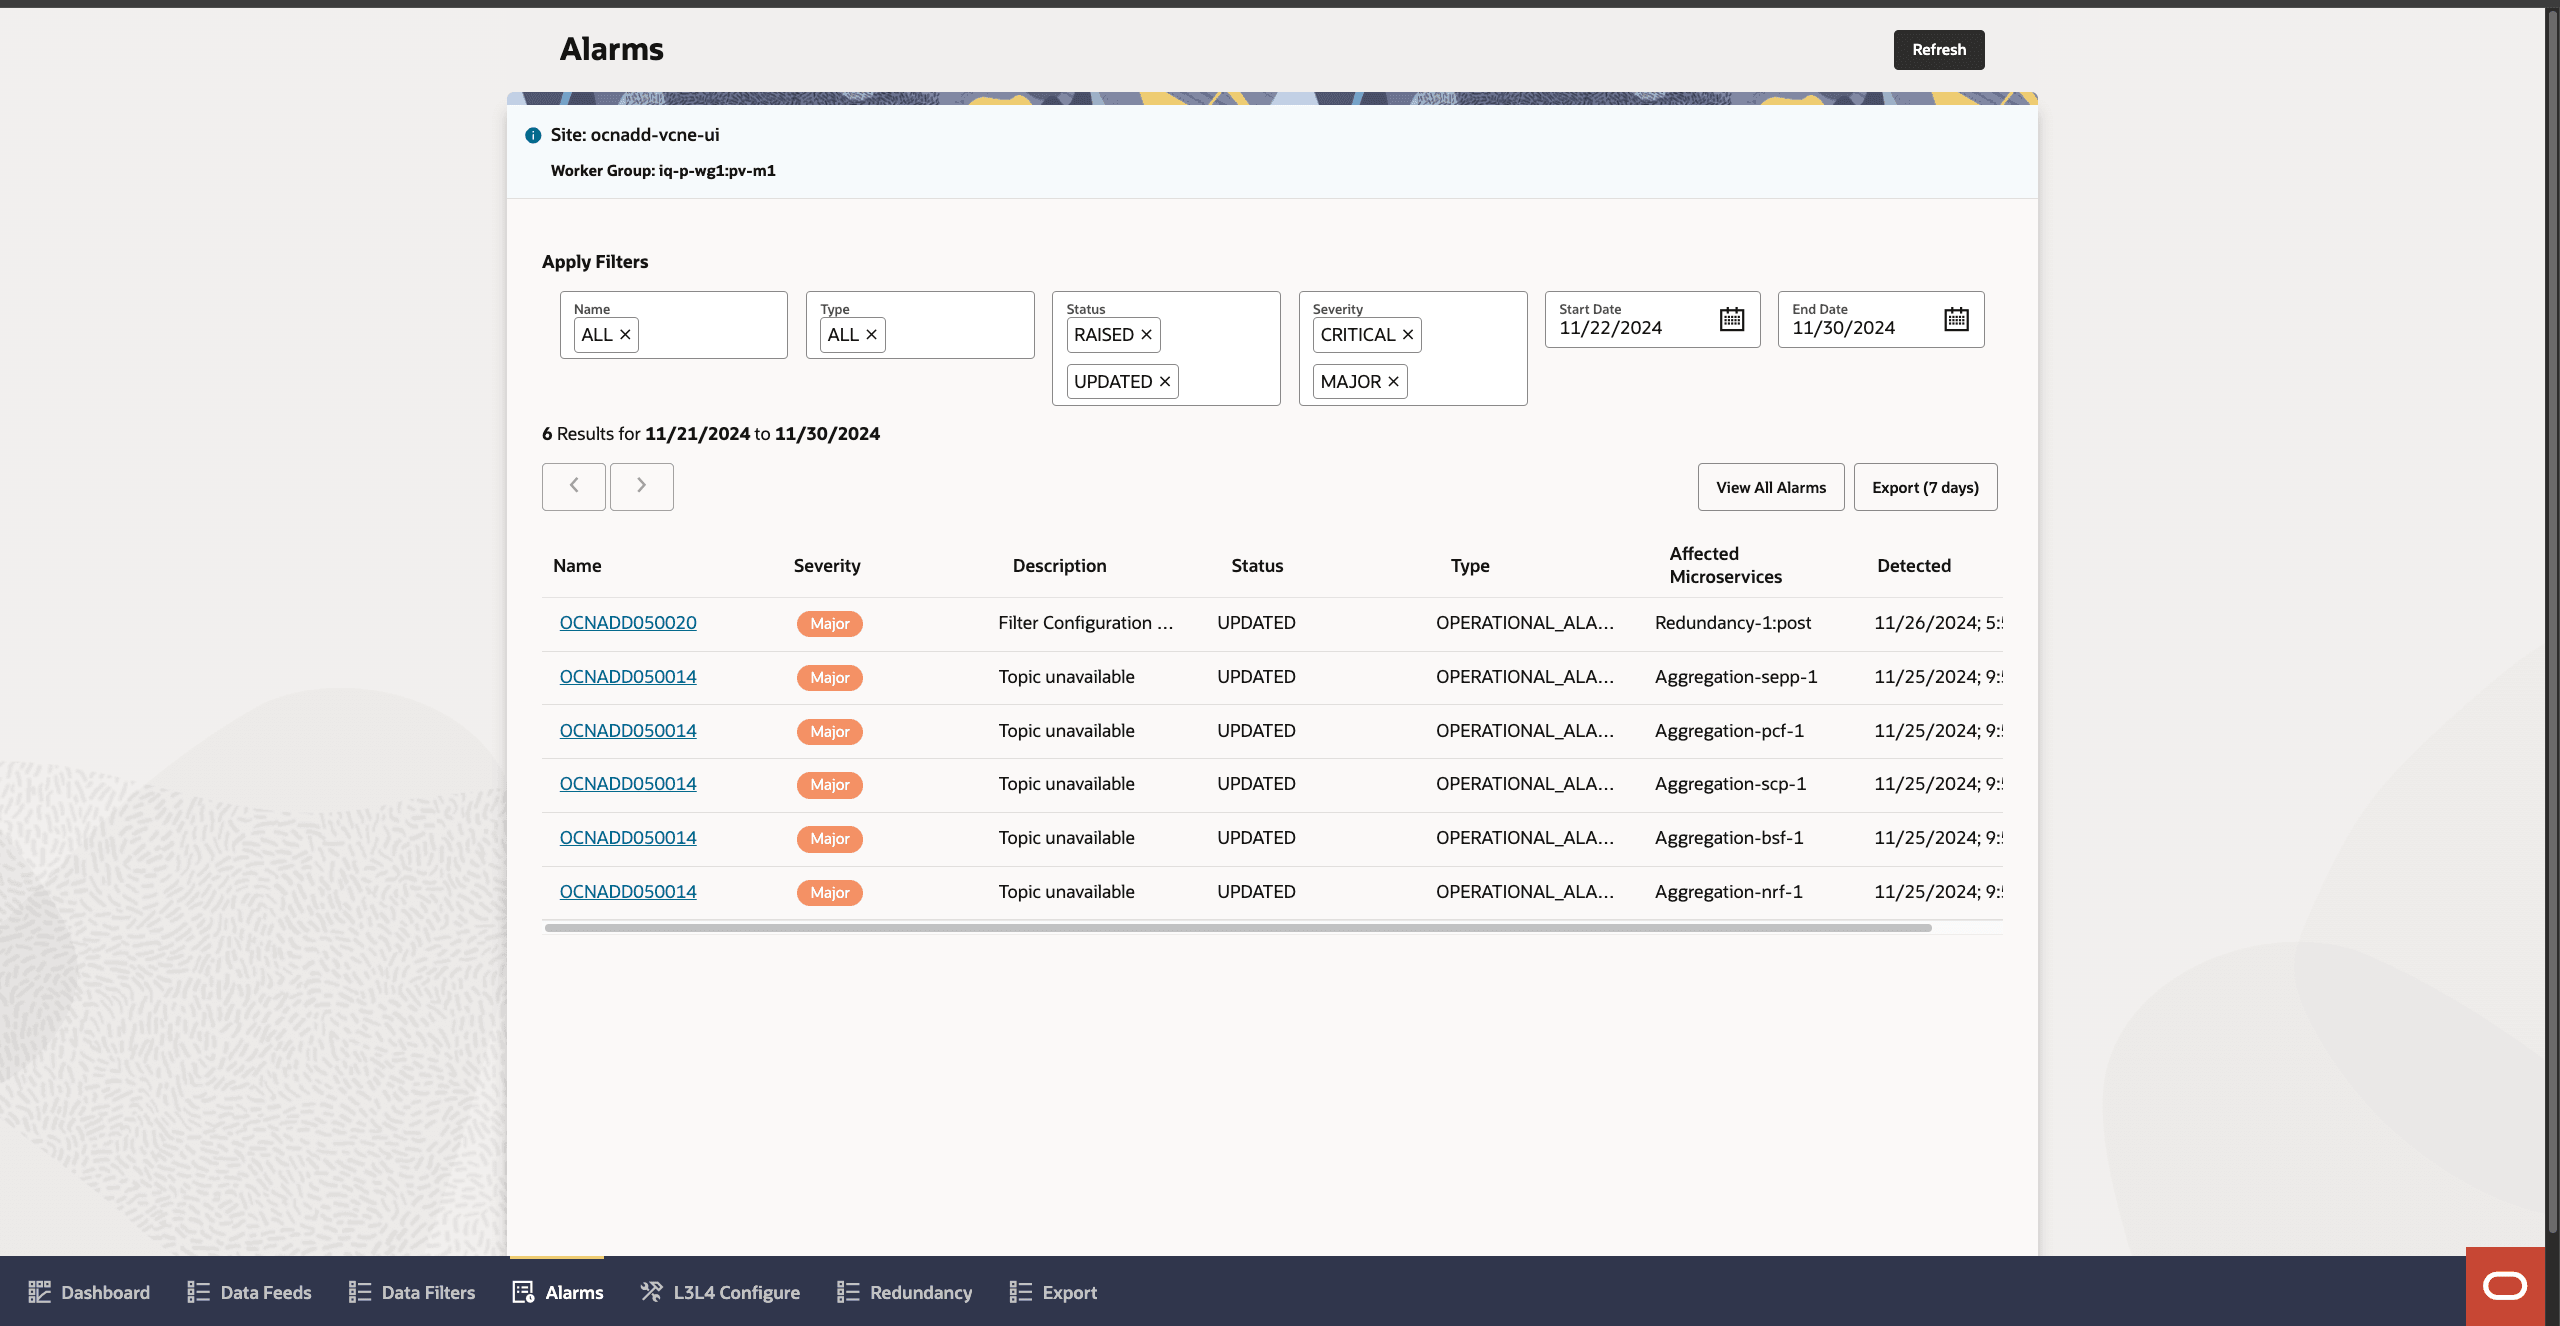This screenshot has width=2560, height=1326.
Task: Open the L3L4 Configure tab
Action: tap(720, 1292)
